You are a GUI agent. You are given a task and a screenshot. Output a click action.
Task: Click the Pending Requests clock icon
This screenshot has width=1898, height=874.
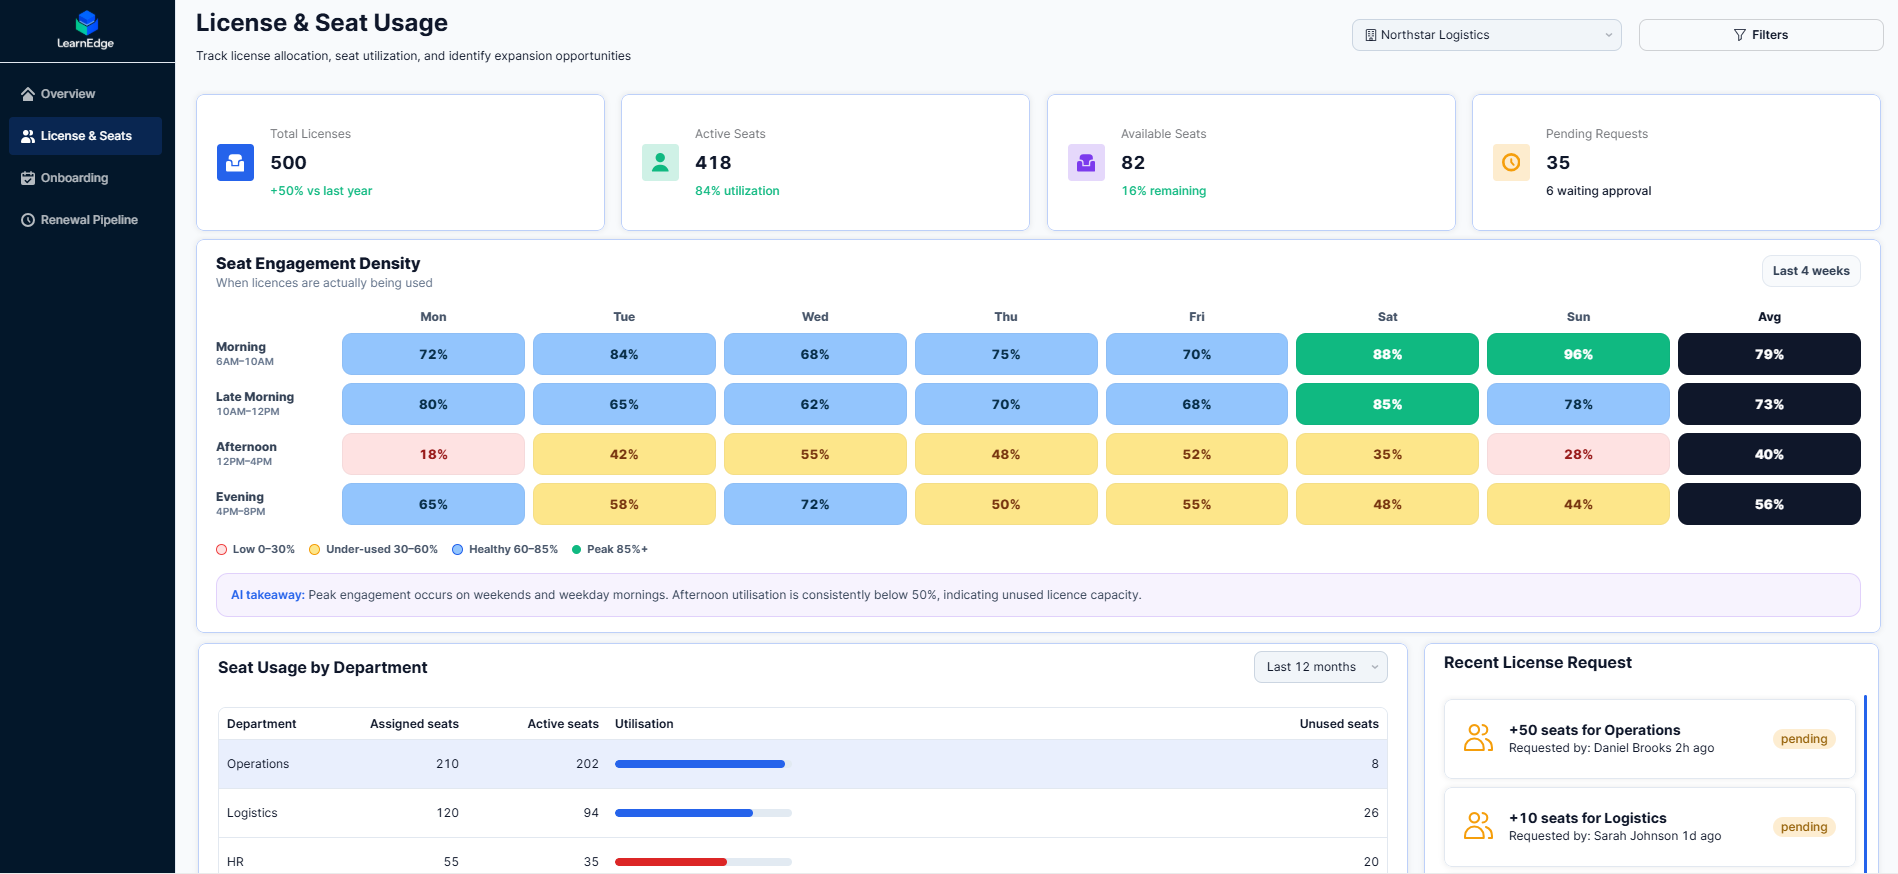point(1511,162)
